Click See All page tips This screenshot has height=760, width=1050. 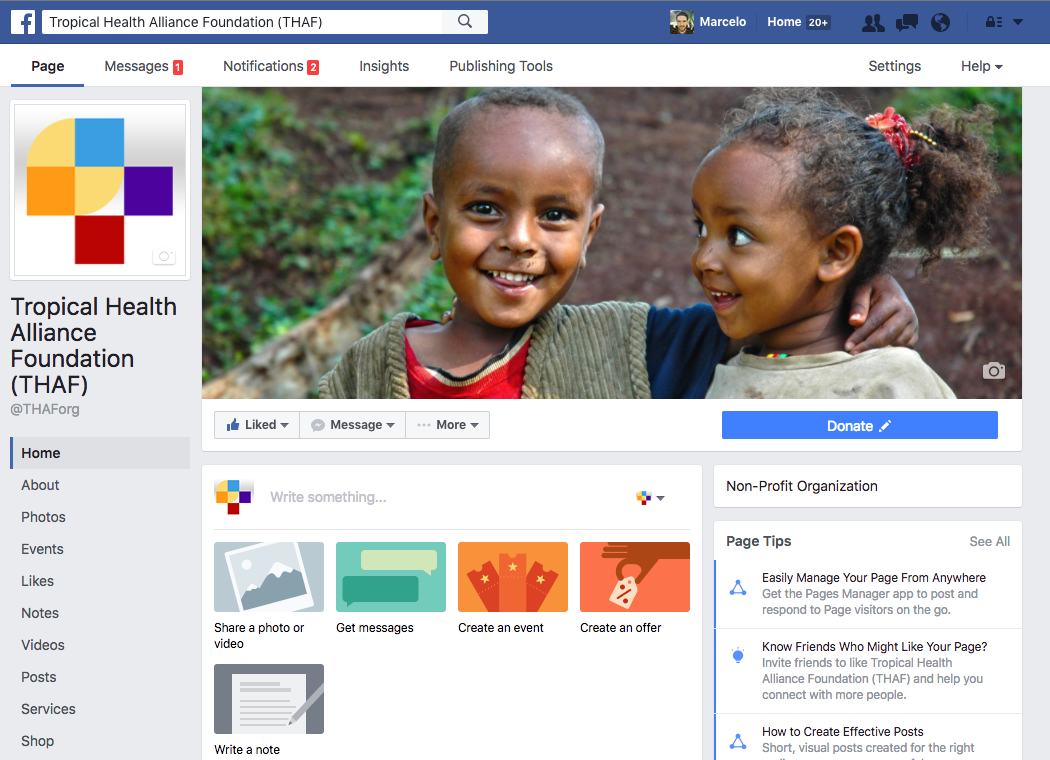[x=990, y=541]
